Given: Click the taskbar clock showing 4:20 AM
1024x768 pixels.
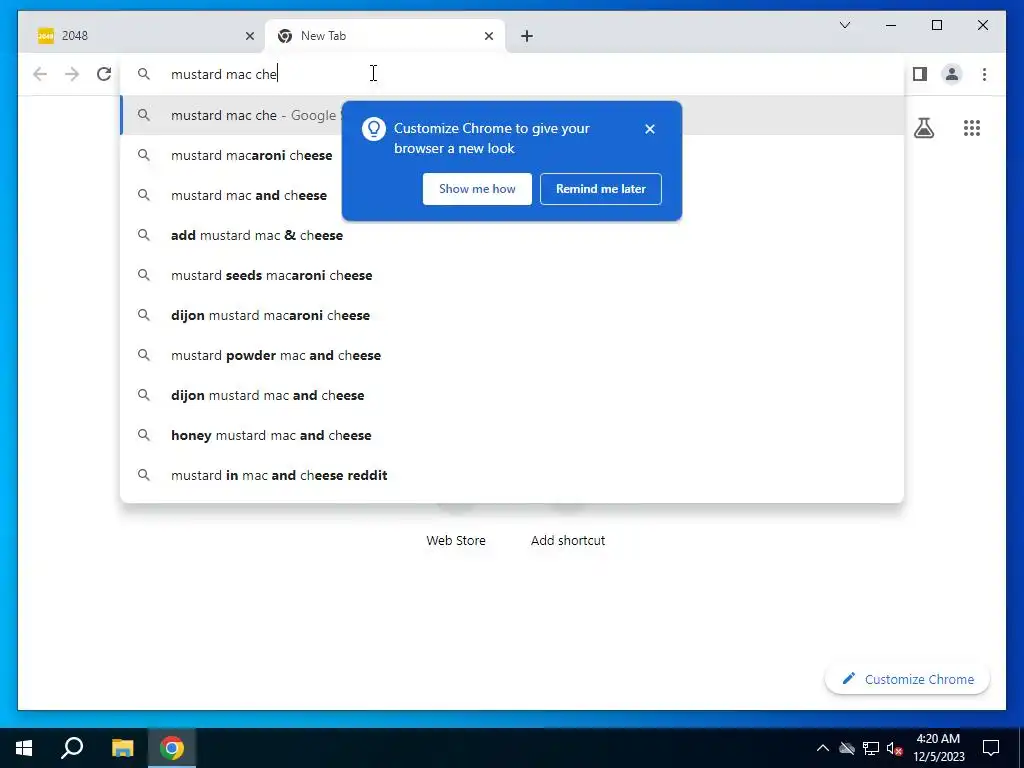Looking at the screenshot, I should 938,748.
